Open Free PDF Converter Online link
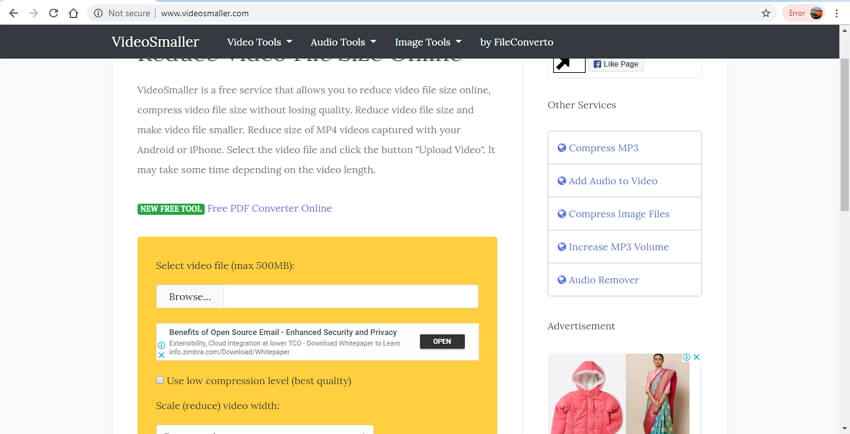The width and height of the screenshot is (850, 434). (x=269, y=209)
